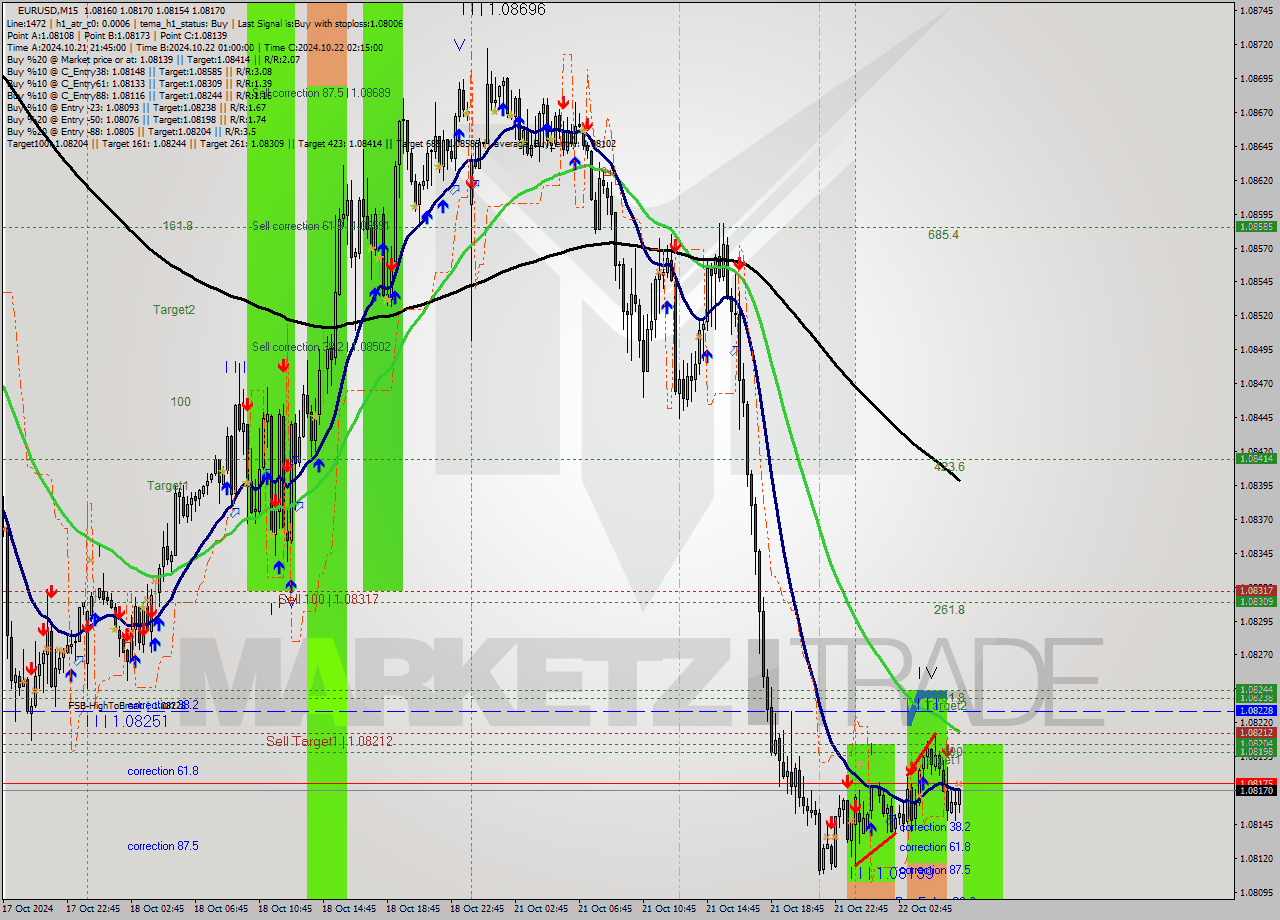Select the '161.8' level label on left
Screen dimensions: 1280x920
pyautogui.click(x=178, y=226)
